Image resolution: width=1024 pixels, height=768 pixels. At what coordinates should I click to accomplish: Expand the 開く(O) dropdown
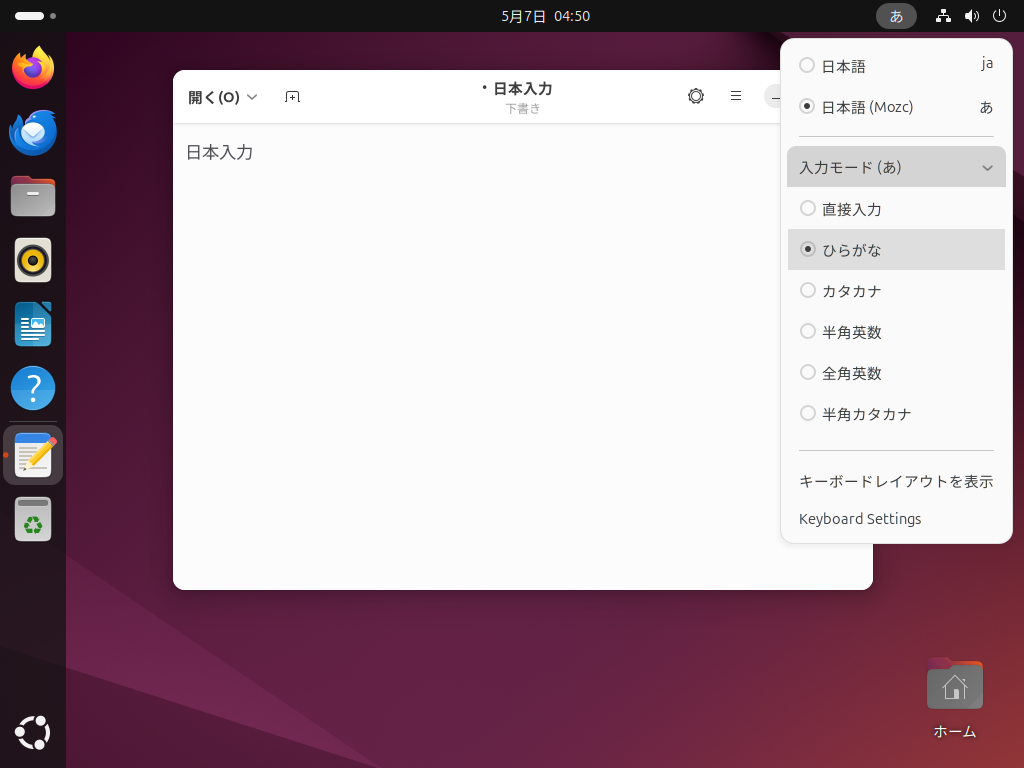(223, 97)
